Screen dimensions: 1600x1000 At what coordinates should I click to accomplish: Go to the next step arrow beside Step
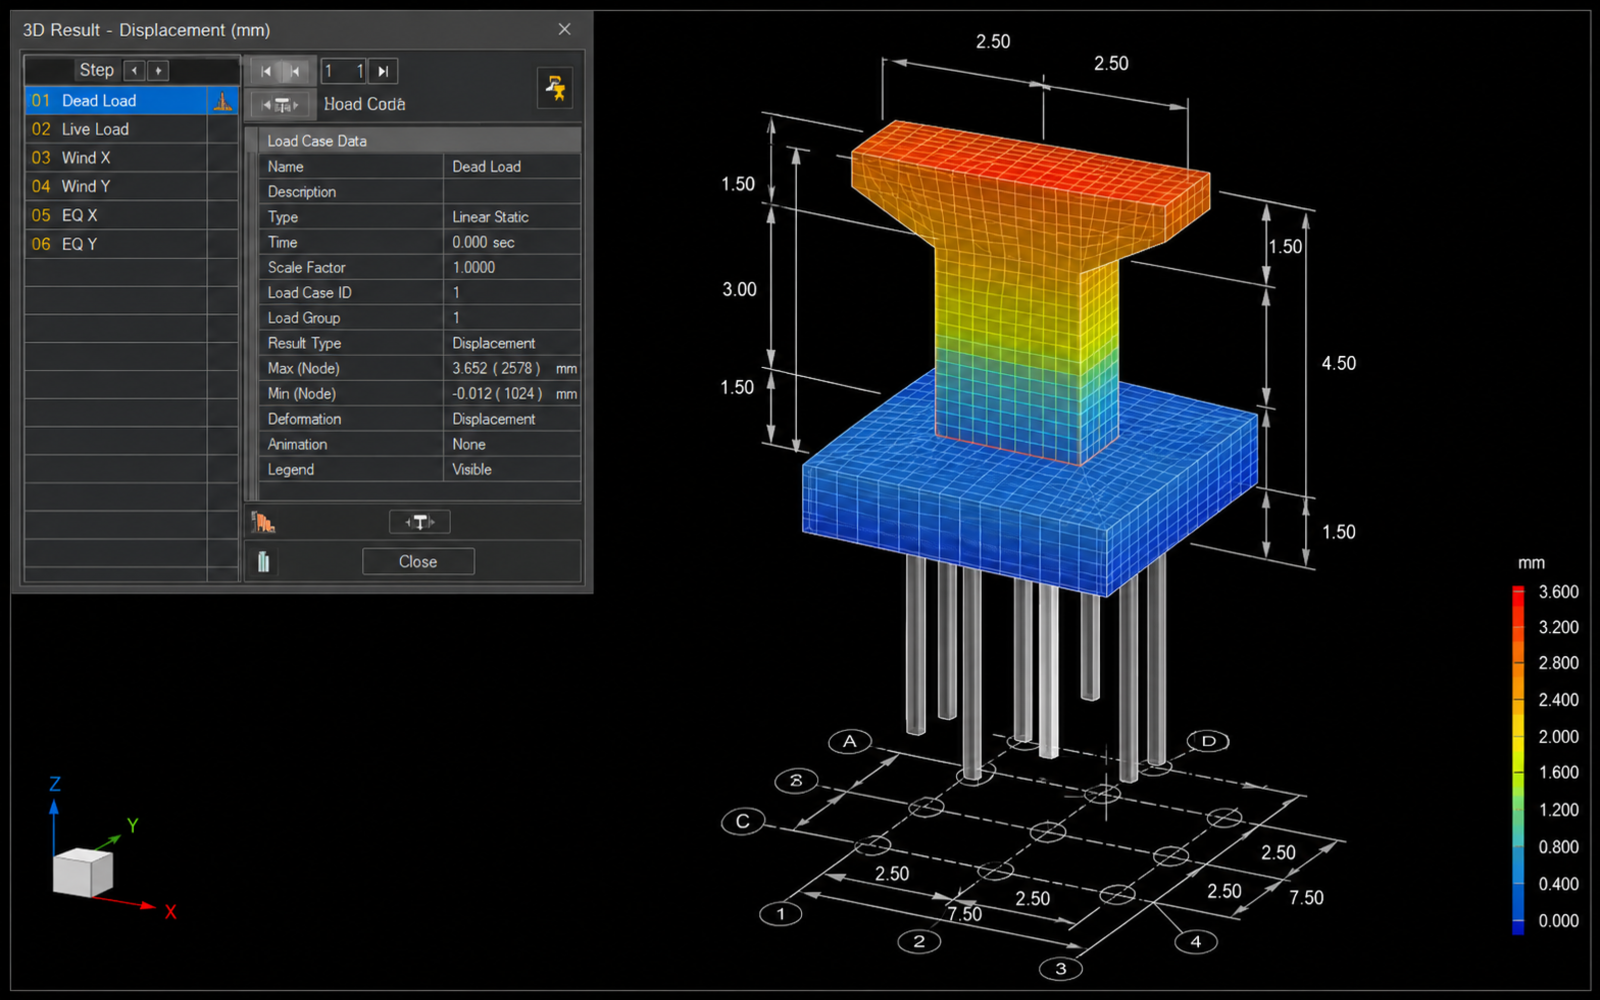(158, 70)
